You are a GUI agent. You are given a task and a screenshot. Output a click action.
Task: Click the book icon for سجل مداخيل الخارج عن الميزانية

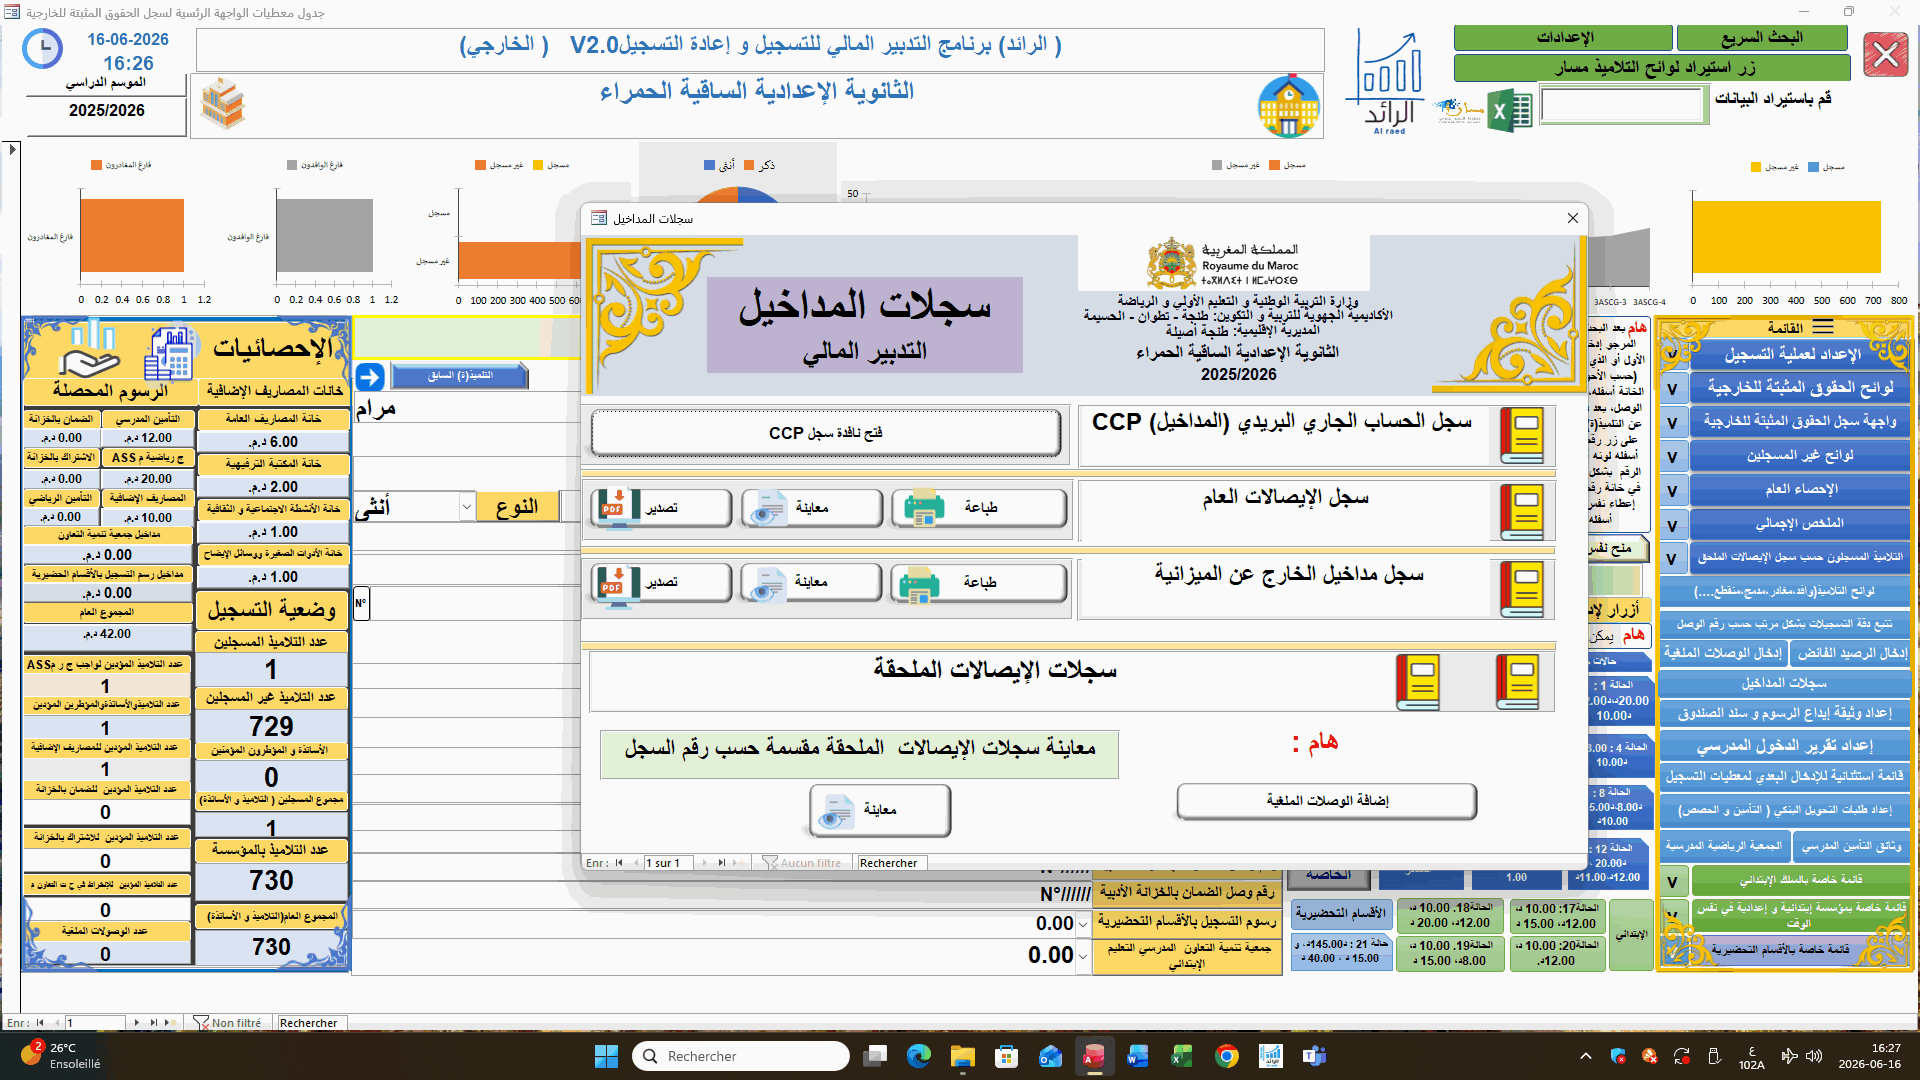click(1523, 588)
